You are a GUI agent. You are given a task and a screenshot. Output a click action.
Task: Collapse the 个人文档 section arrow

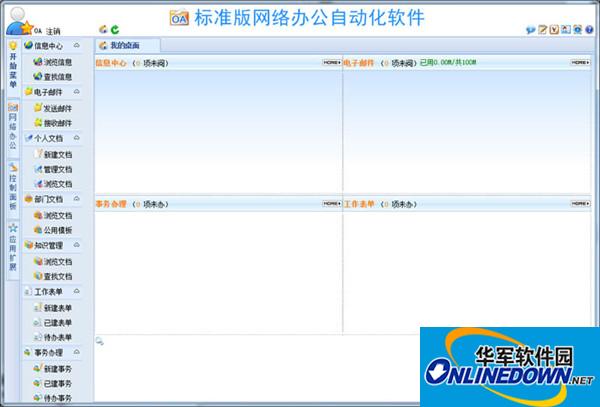(77, 138)
